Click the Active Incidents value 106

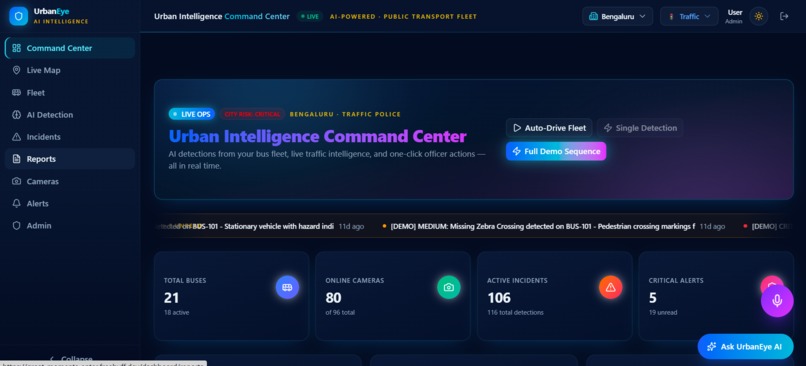[x=499, y=298]
